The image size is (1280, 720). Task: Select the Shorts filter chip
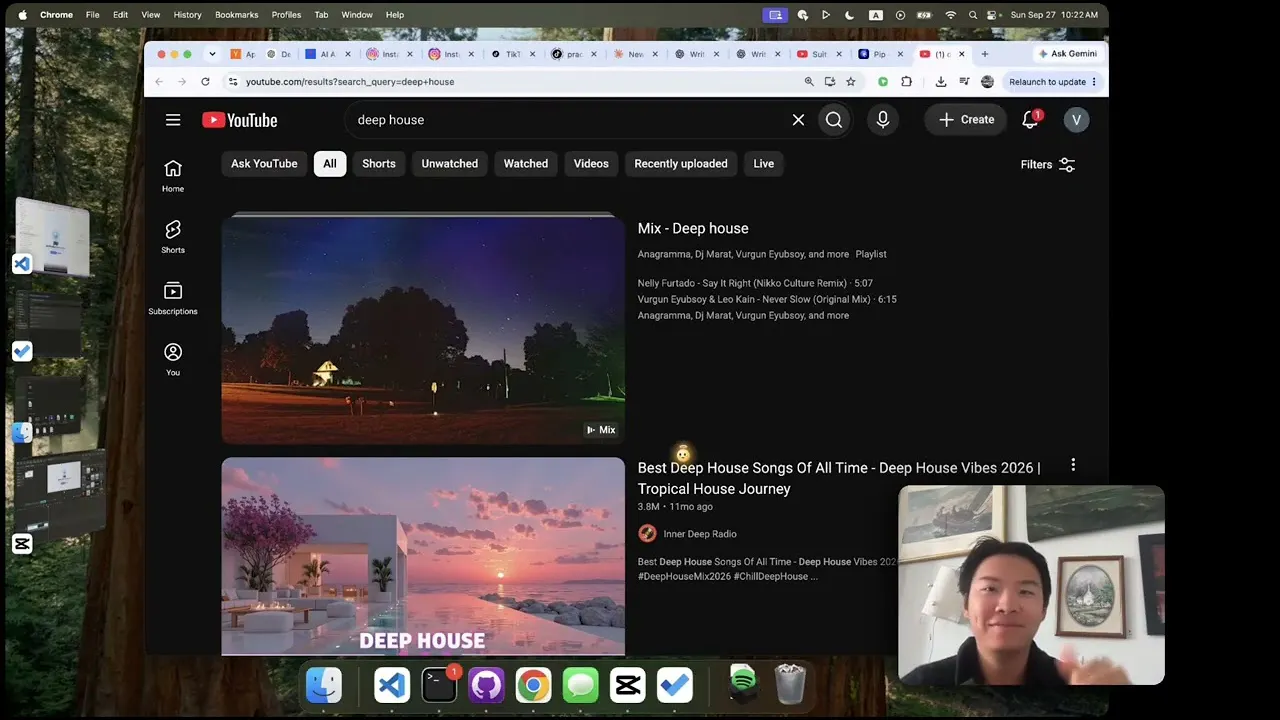tap(379, 164)
